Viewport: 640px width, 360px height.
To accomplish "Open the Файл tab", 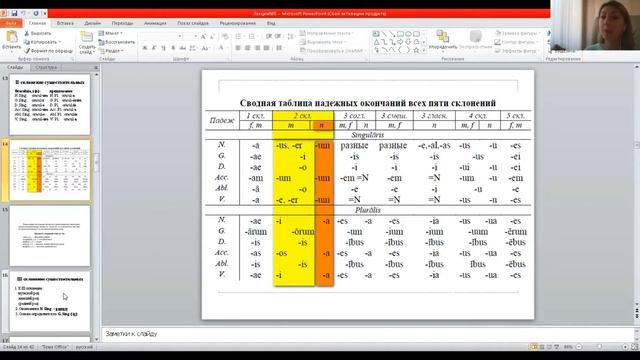I will [x=11, y=23].
